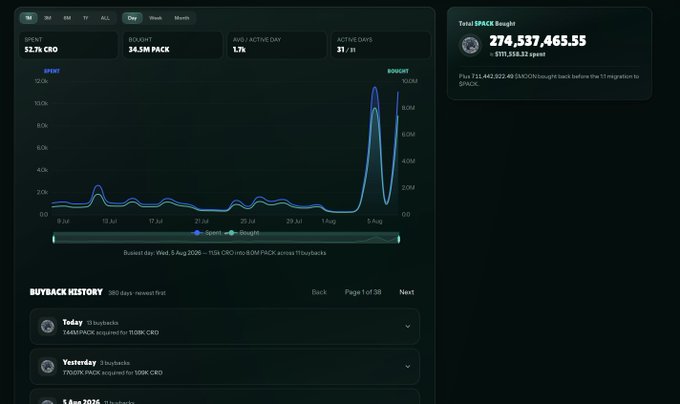Switch to the 1Y time range
Screen dimensions: 680x404
click(85, 18)
